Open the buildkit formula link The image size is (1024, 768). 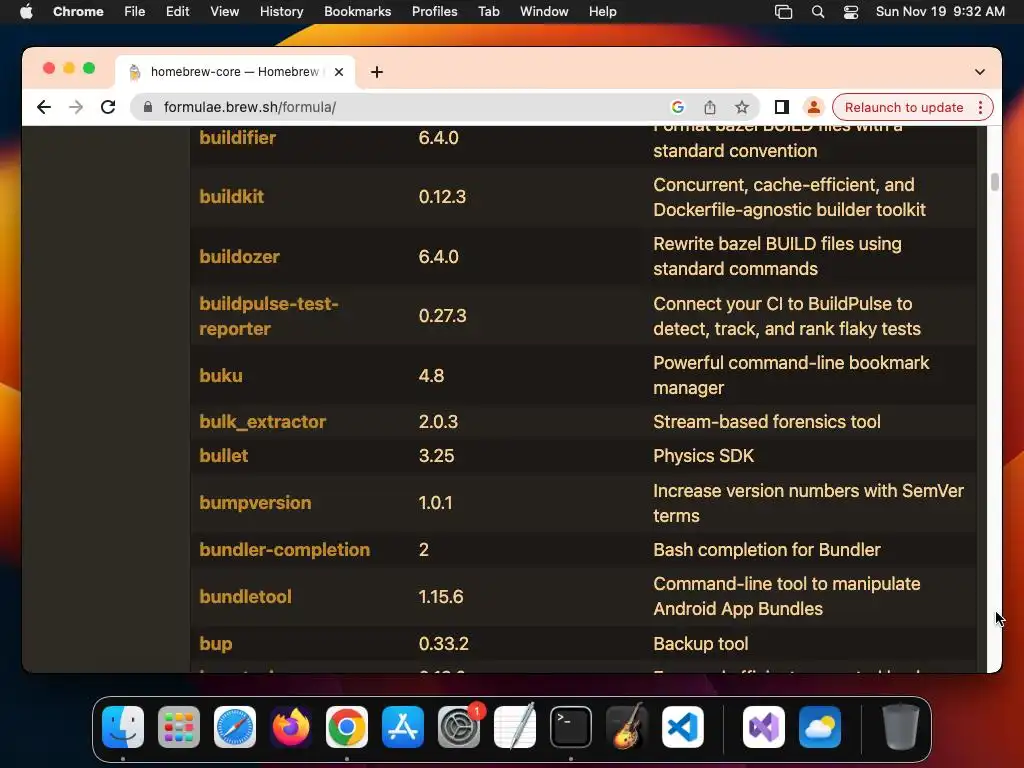(x=232, y=197)
